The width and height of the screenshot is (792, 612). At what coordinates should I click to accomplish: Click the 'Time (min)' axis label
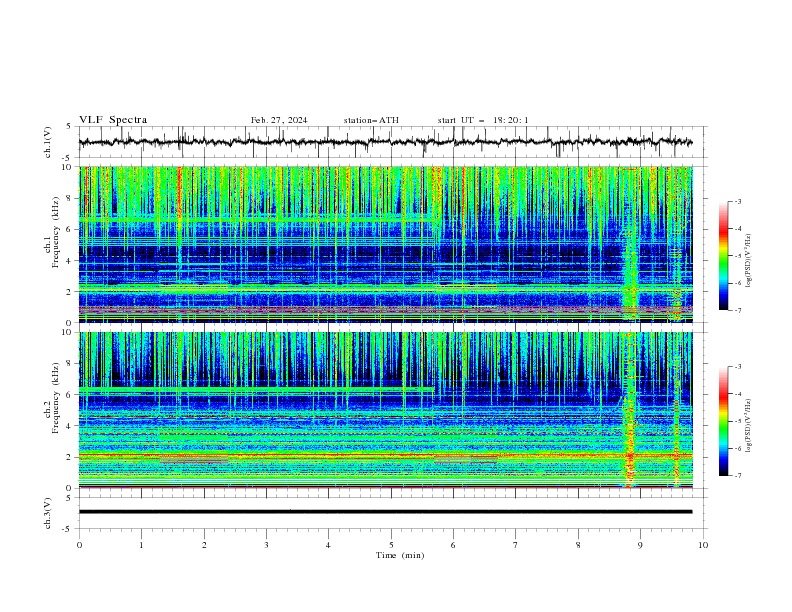pyautogui.click(x=400, y=555)
